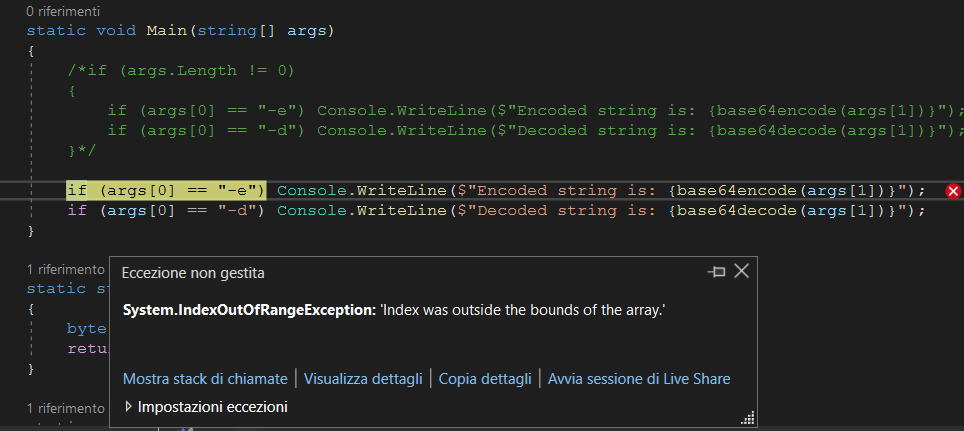Open 1 riferimento CodeLens below Main method
This screenshot has width=964, height=431.
coord(66,269)
